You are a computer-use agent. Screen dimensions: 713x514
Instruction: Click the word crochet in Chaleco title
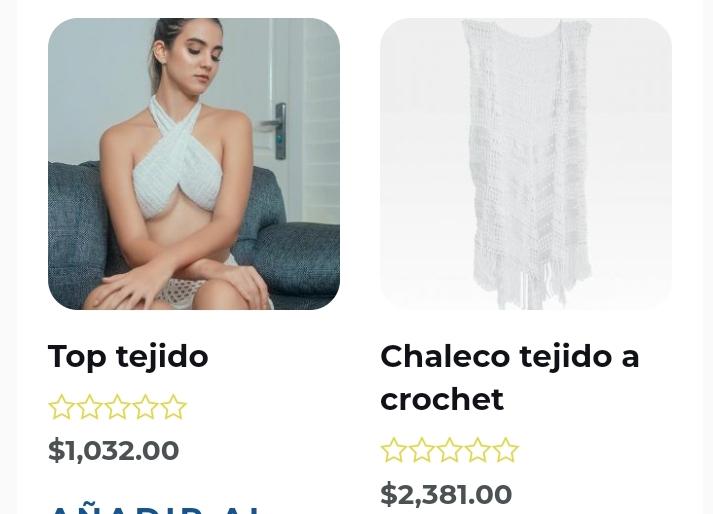(442, 399)
